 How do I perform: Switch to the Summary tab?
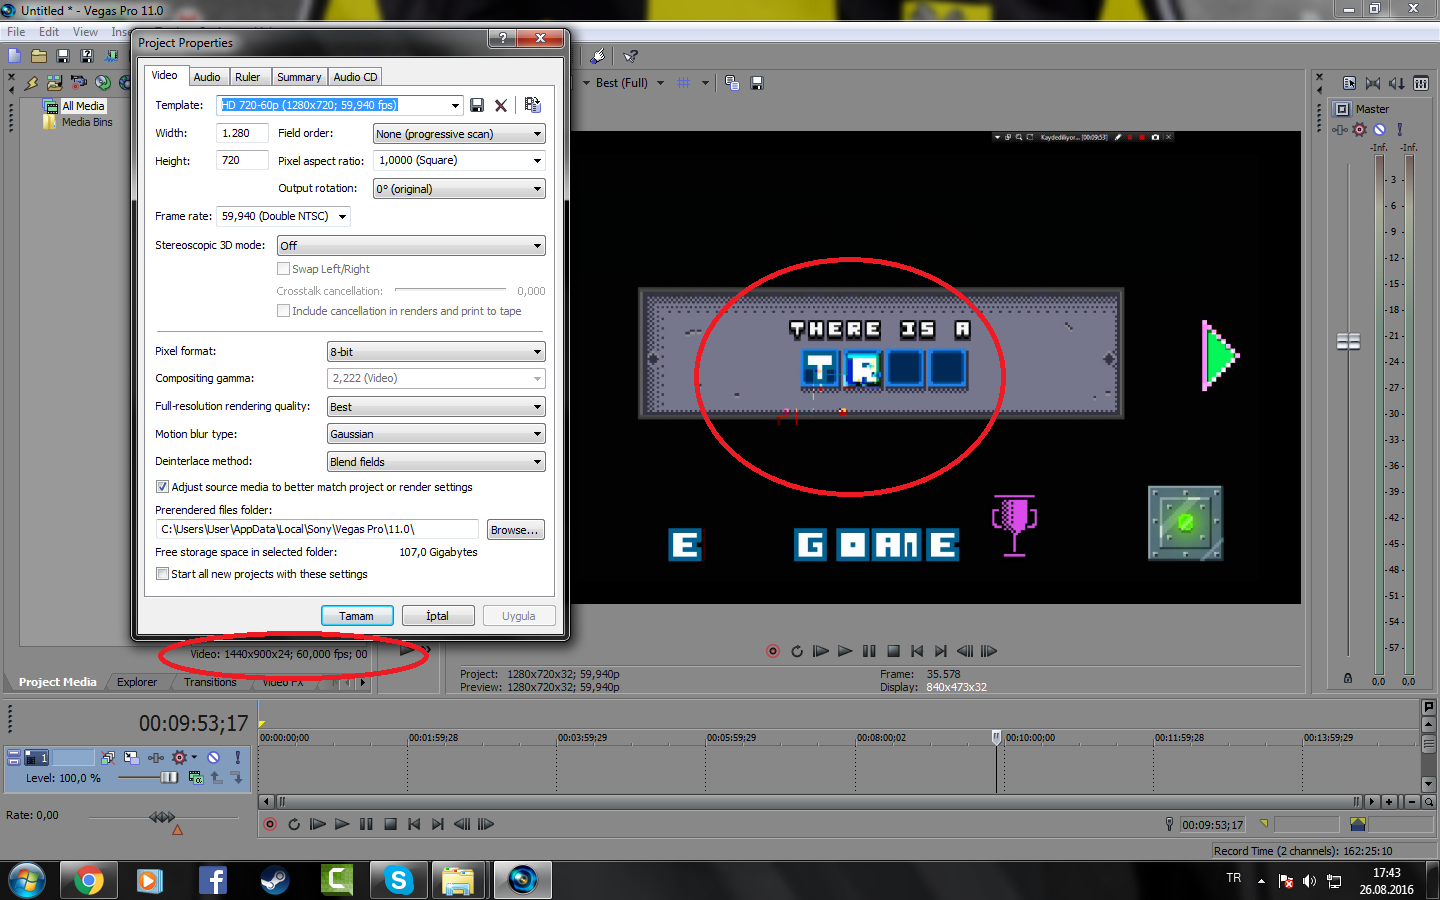pos(299,77)
